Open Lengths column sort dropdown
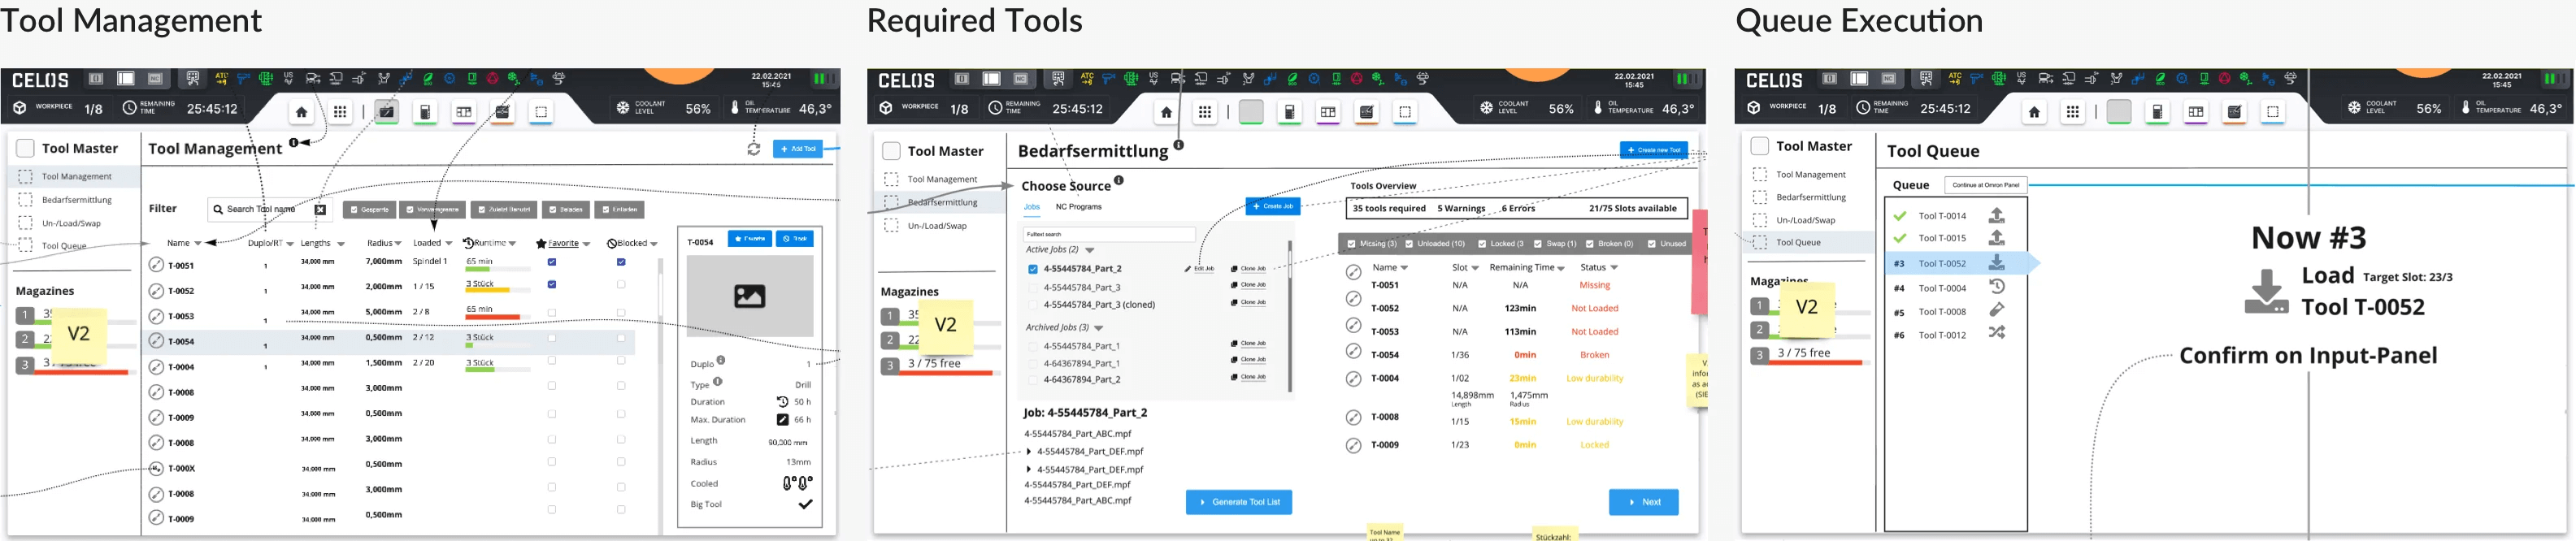The height and width of the screenshot is (541, 2576). [x=341, y=244]
